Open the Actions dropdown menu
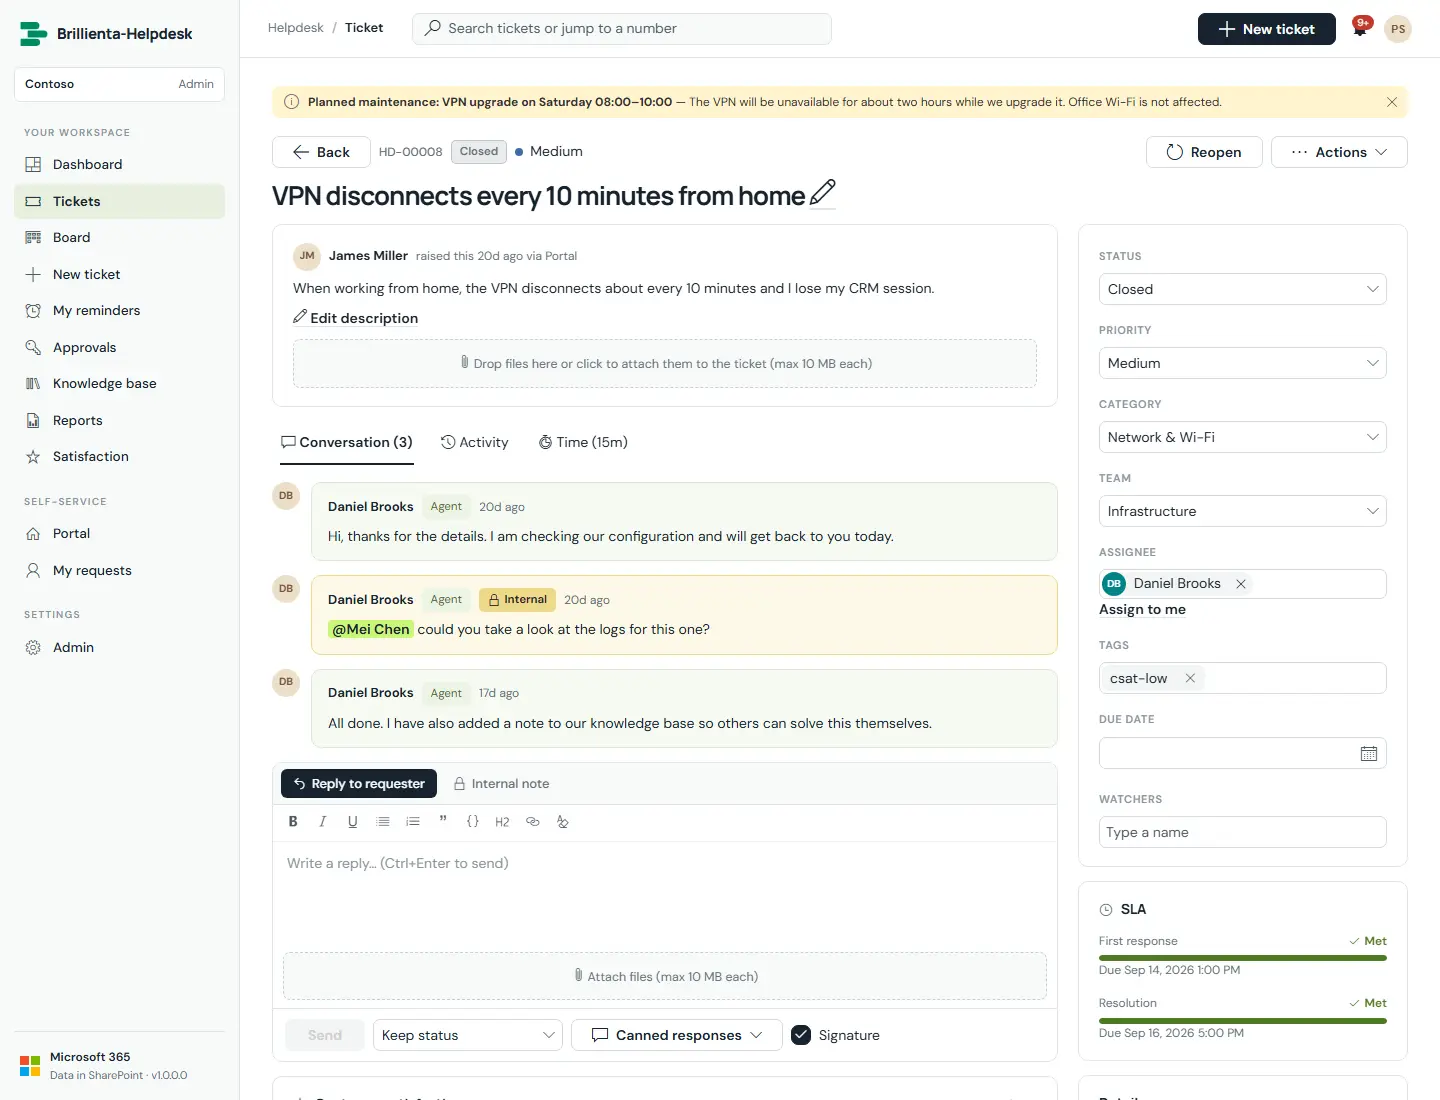The image size is (1440, 1100). point(1339,152)
